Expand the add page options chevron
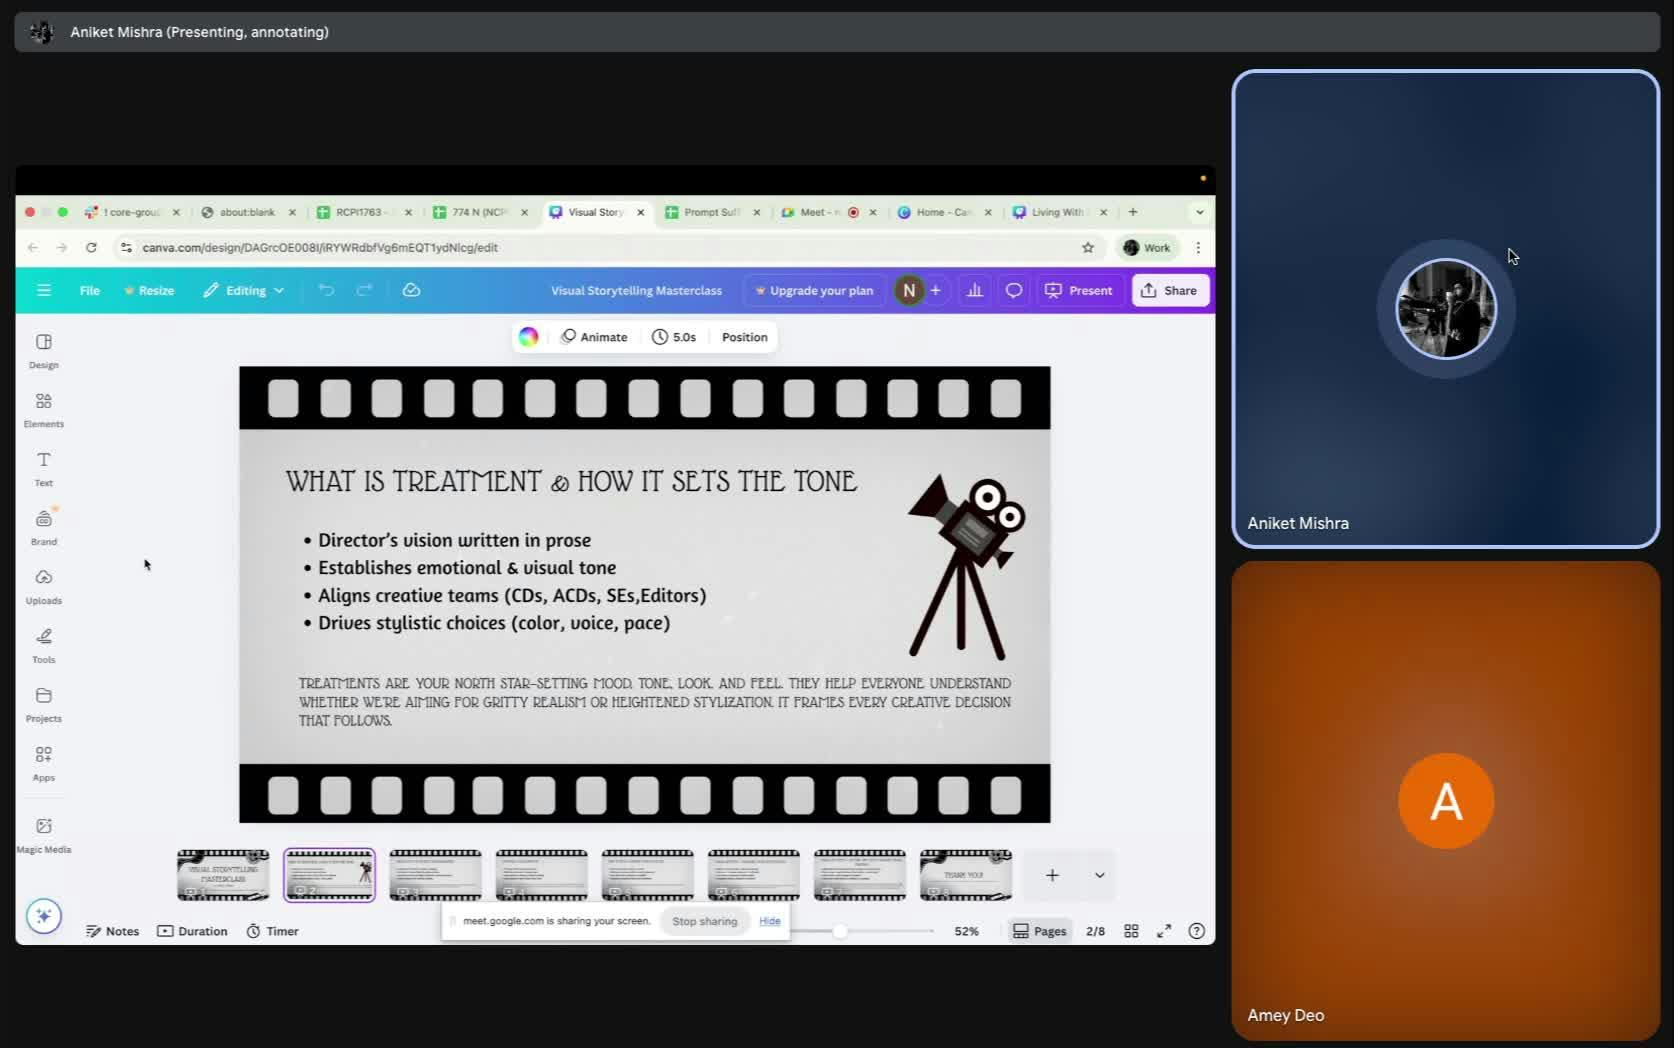The height and width of the screenshot is (1048, 1674). coord(1099,875)
